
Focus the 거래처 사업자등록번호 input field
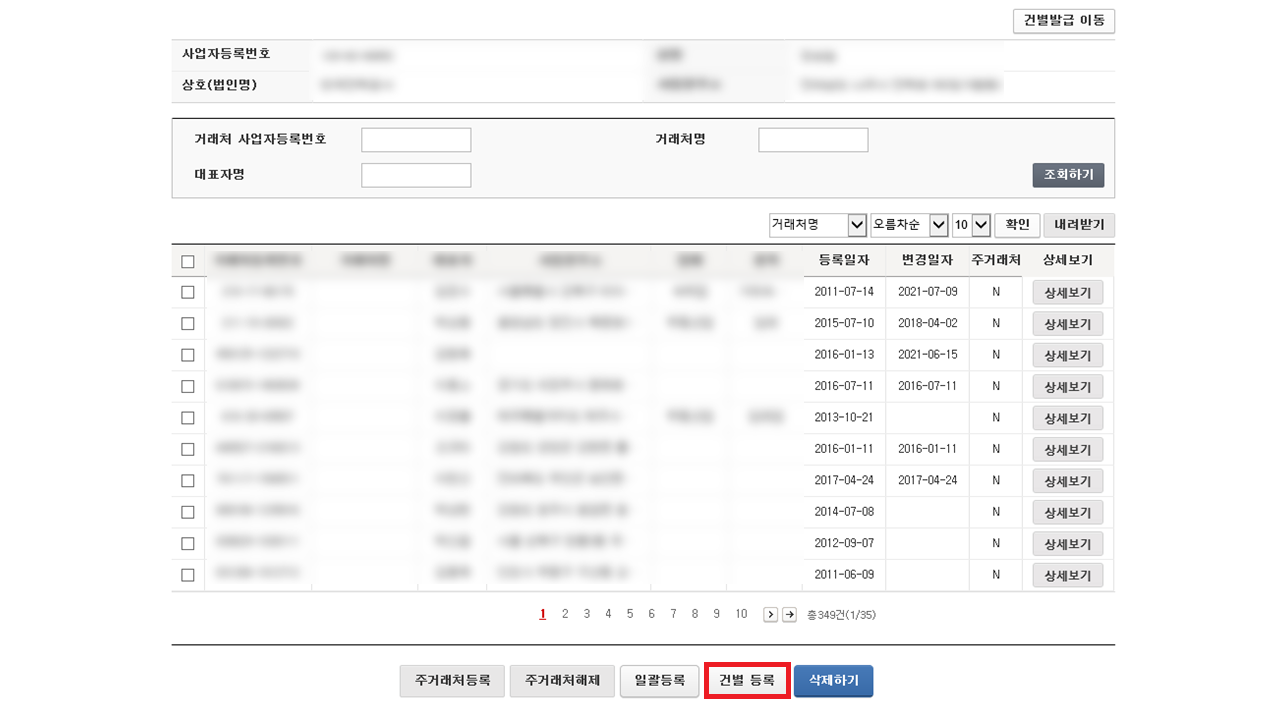[416, 140]
